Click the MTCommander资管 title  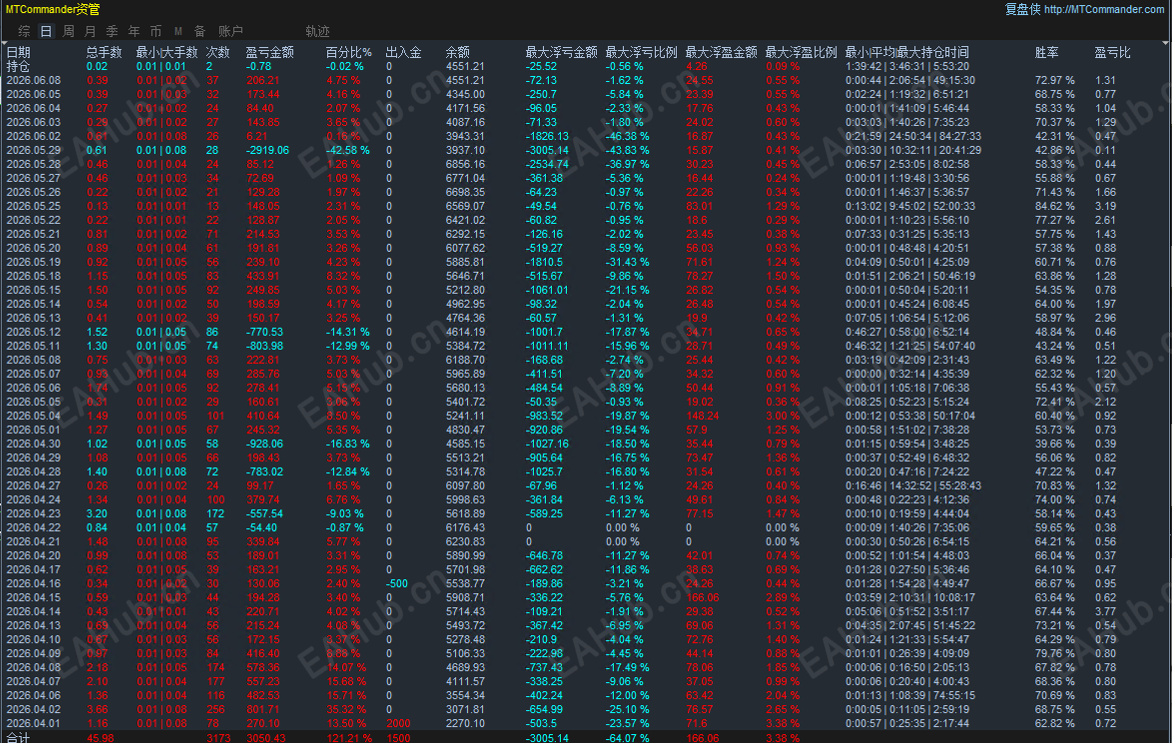pyautogui.click(x=52, y=9)
